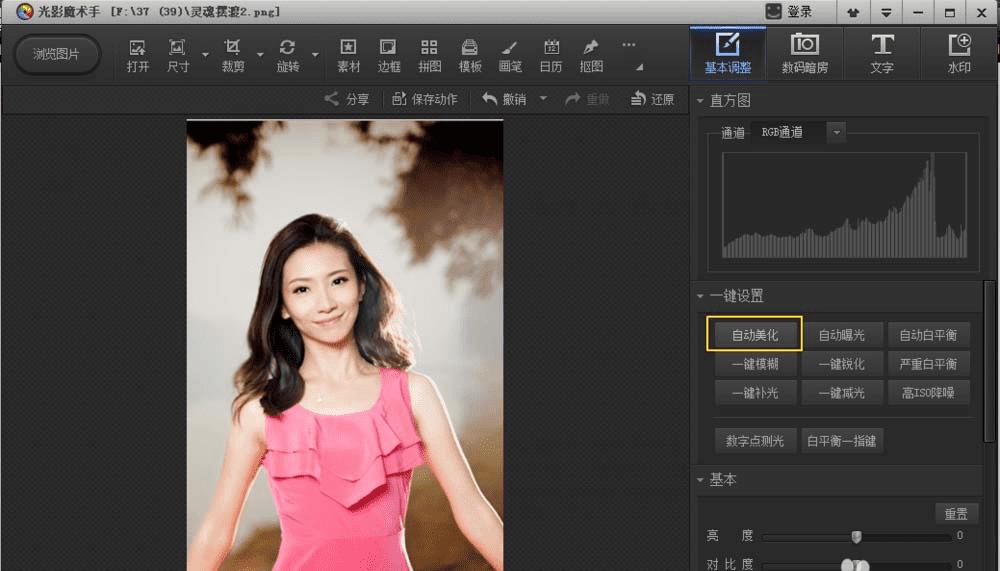Screen dimensions: 1000x571
Task: Click the 登录 login button in title bar
Action: click(x=788, y=12)
